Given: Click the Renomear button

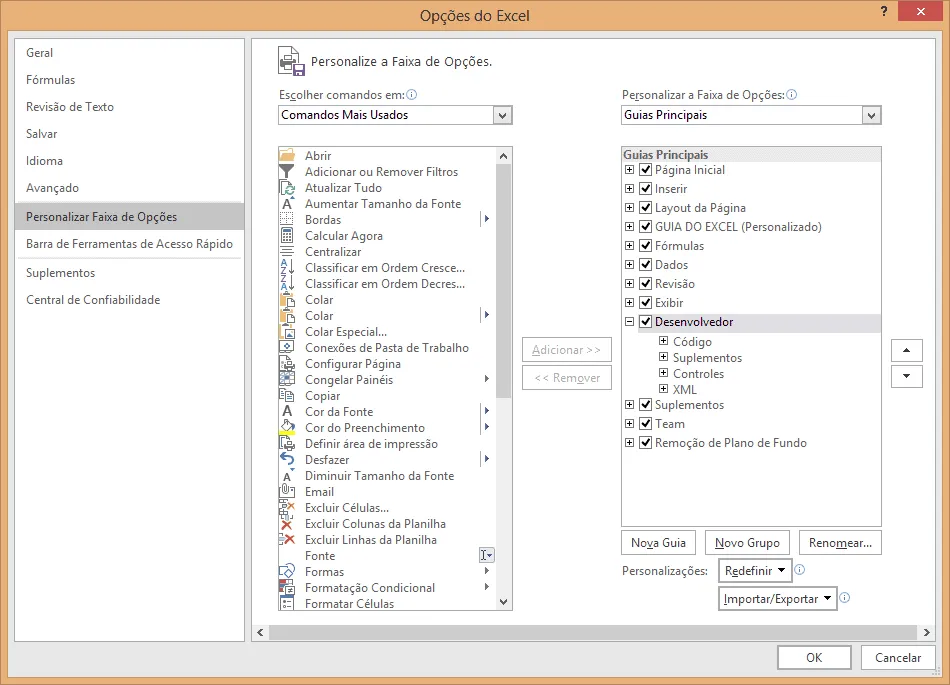Looking at the screenshot, I should point(840,543).
